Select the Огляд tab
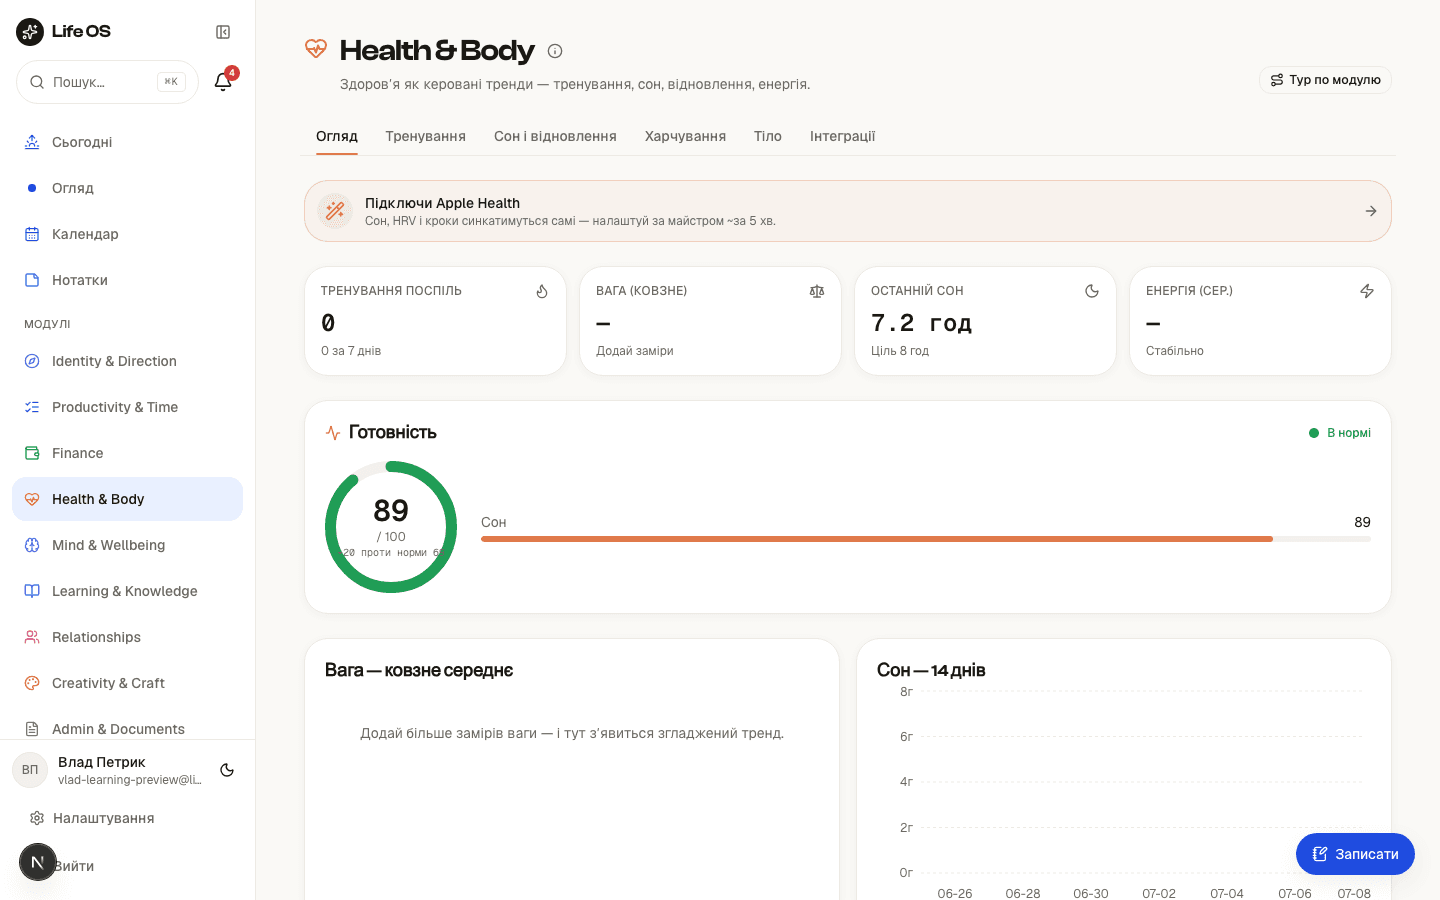Viewport: 1440px width, 900px height. point(337,136)
